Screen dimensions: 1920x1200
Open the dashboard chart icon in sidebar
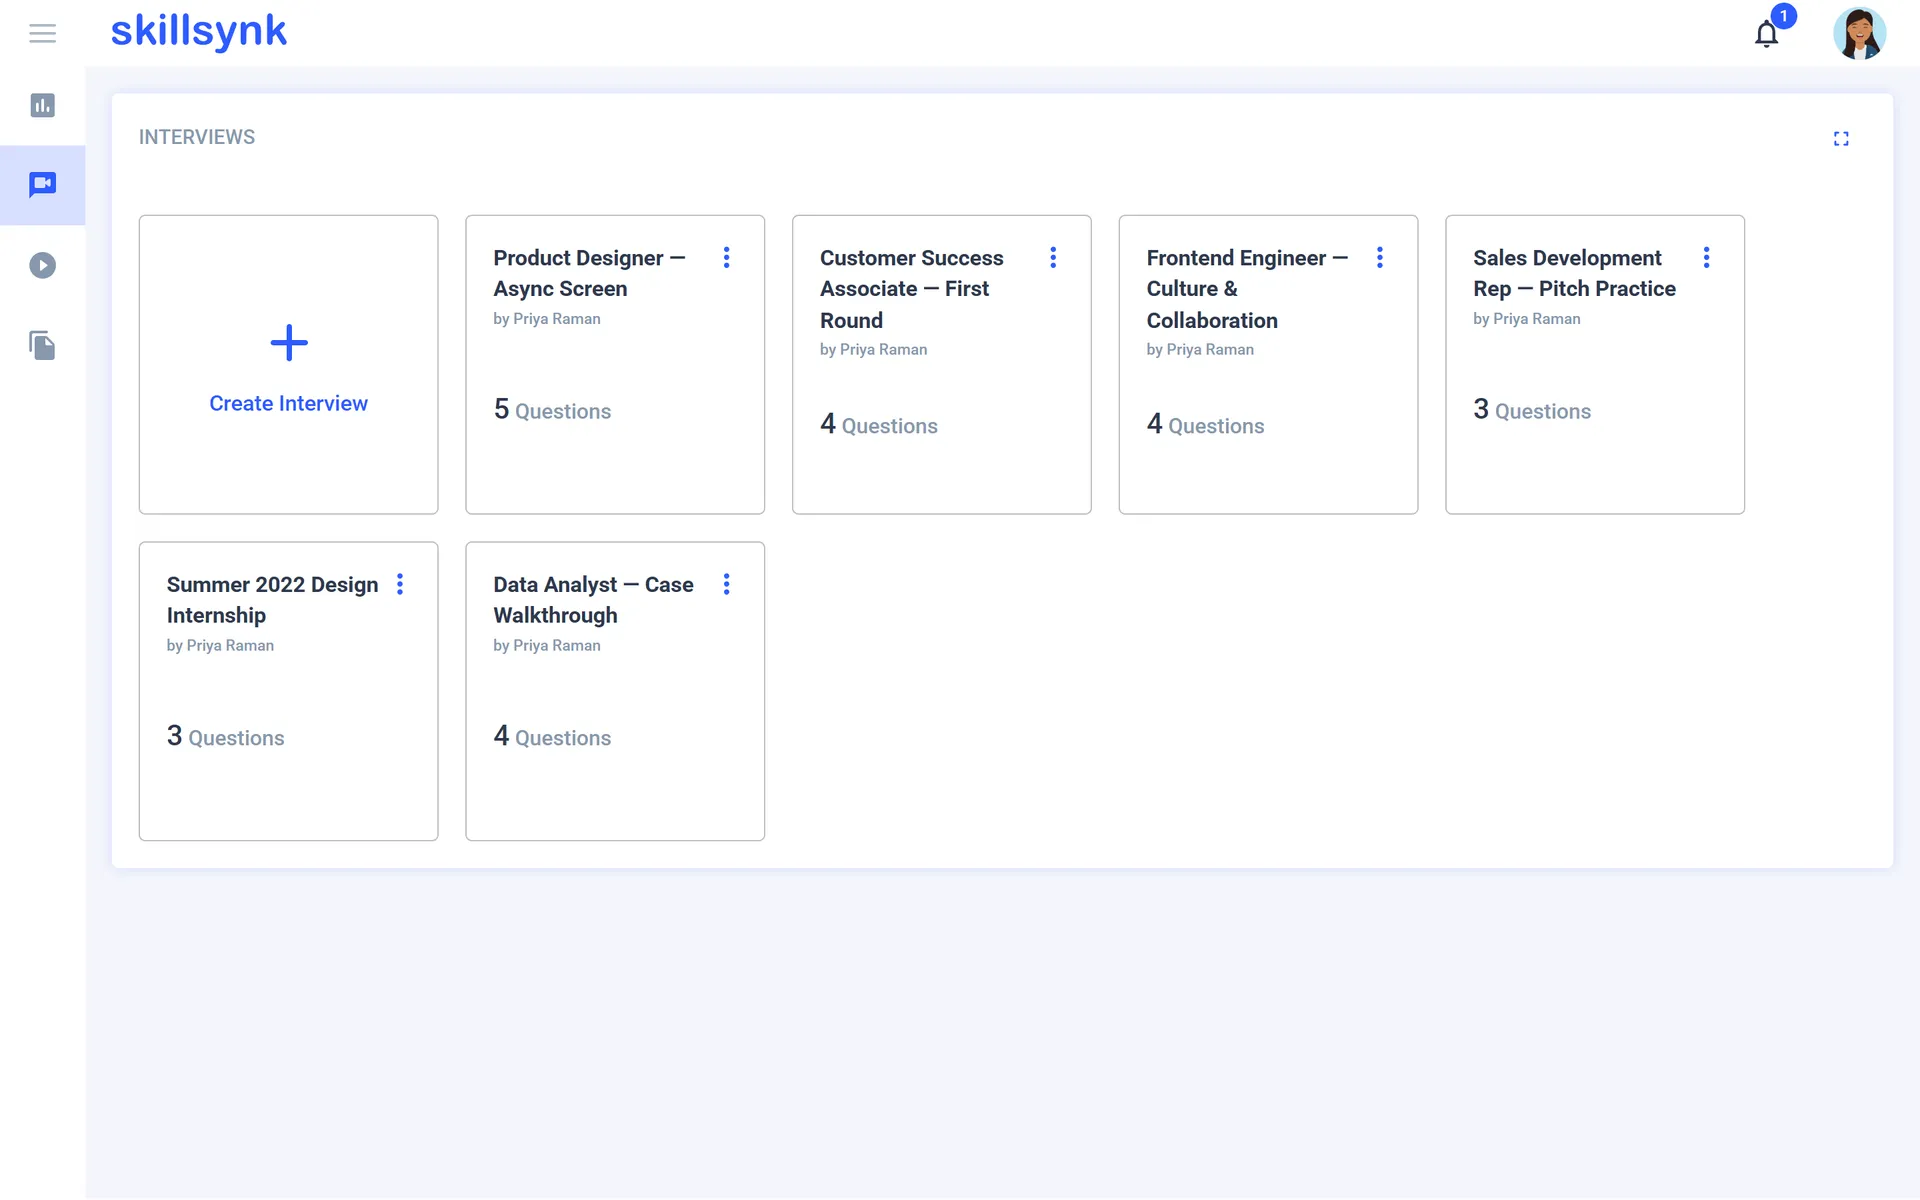pyautogui.click(x=42, y=105)
